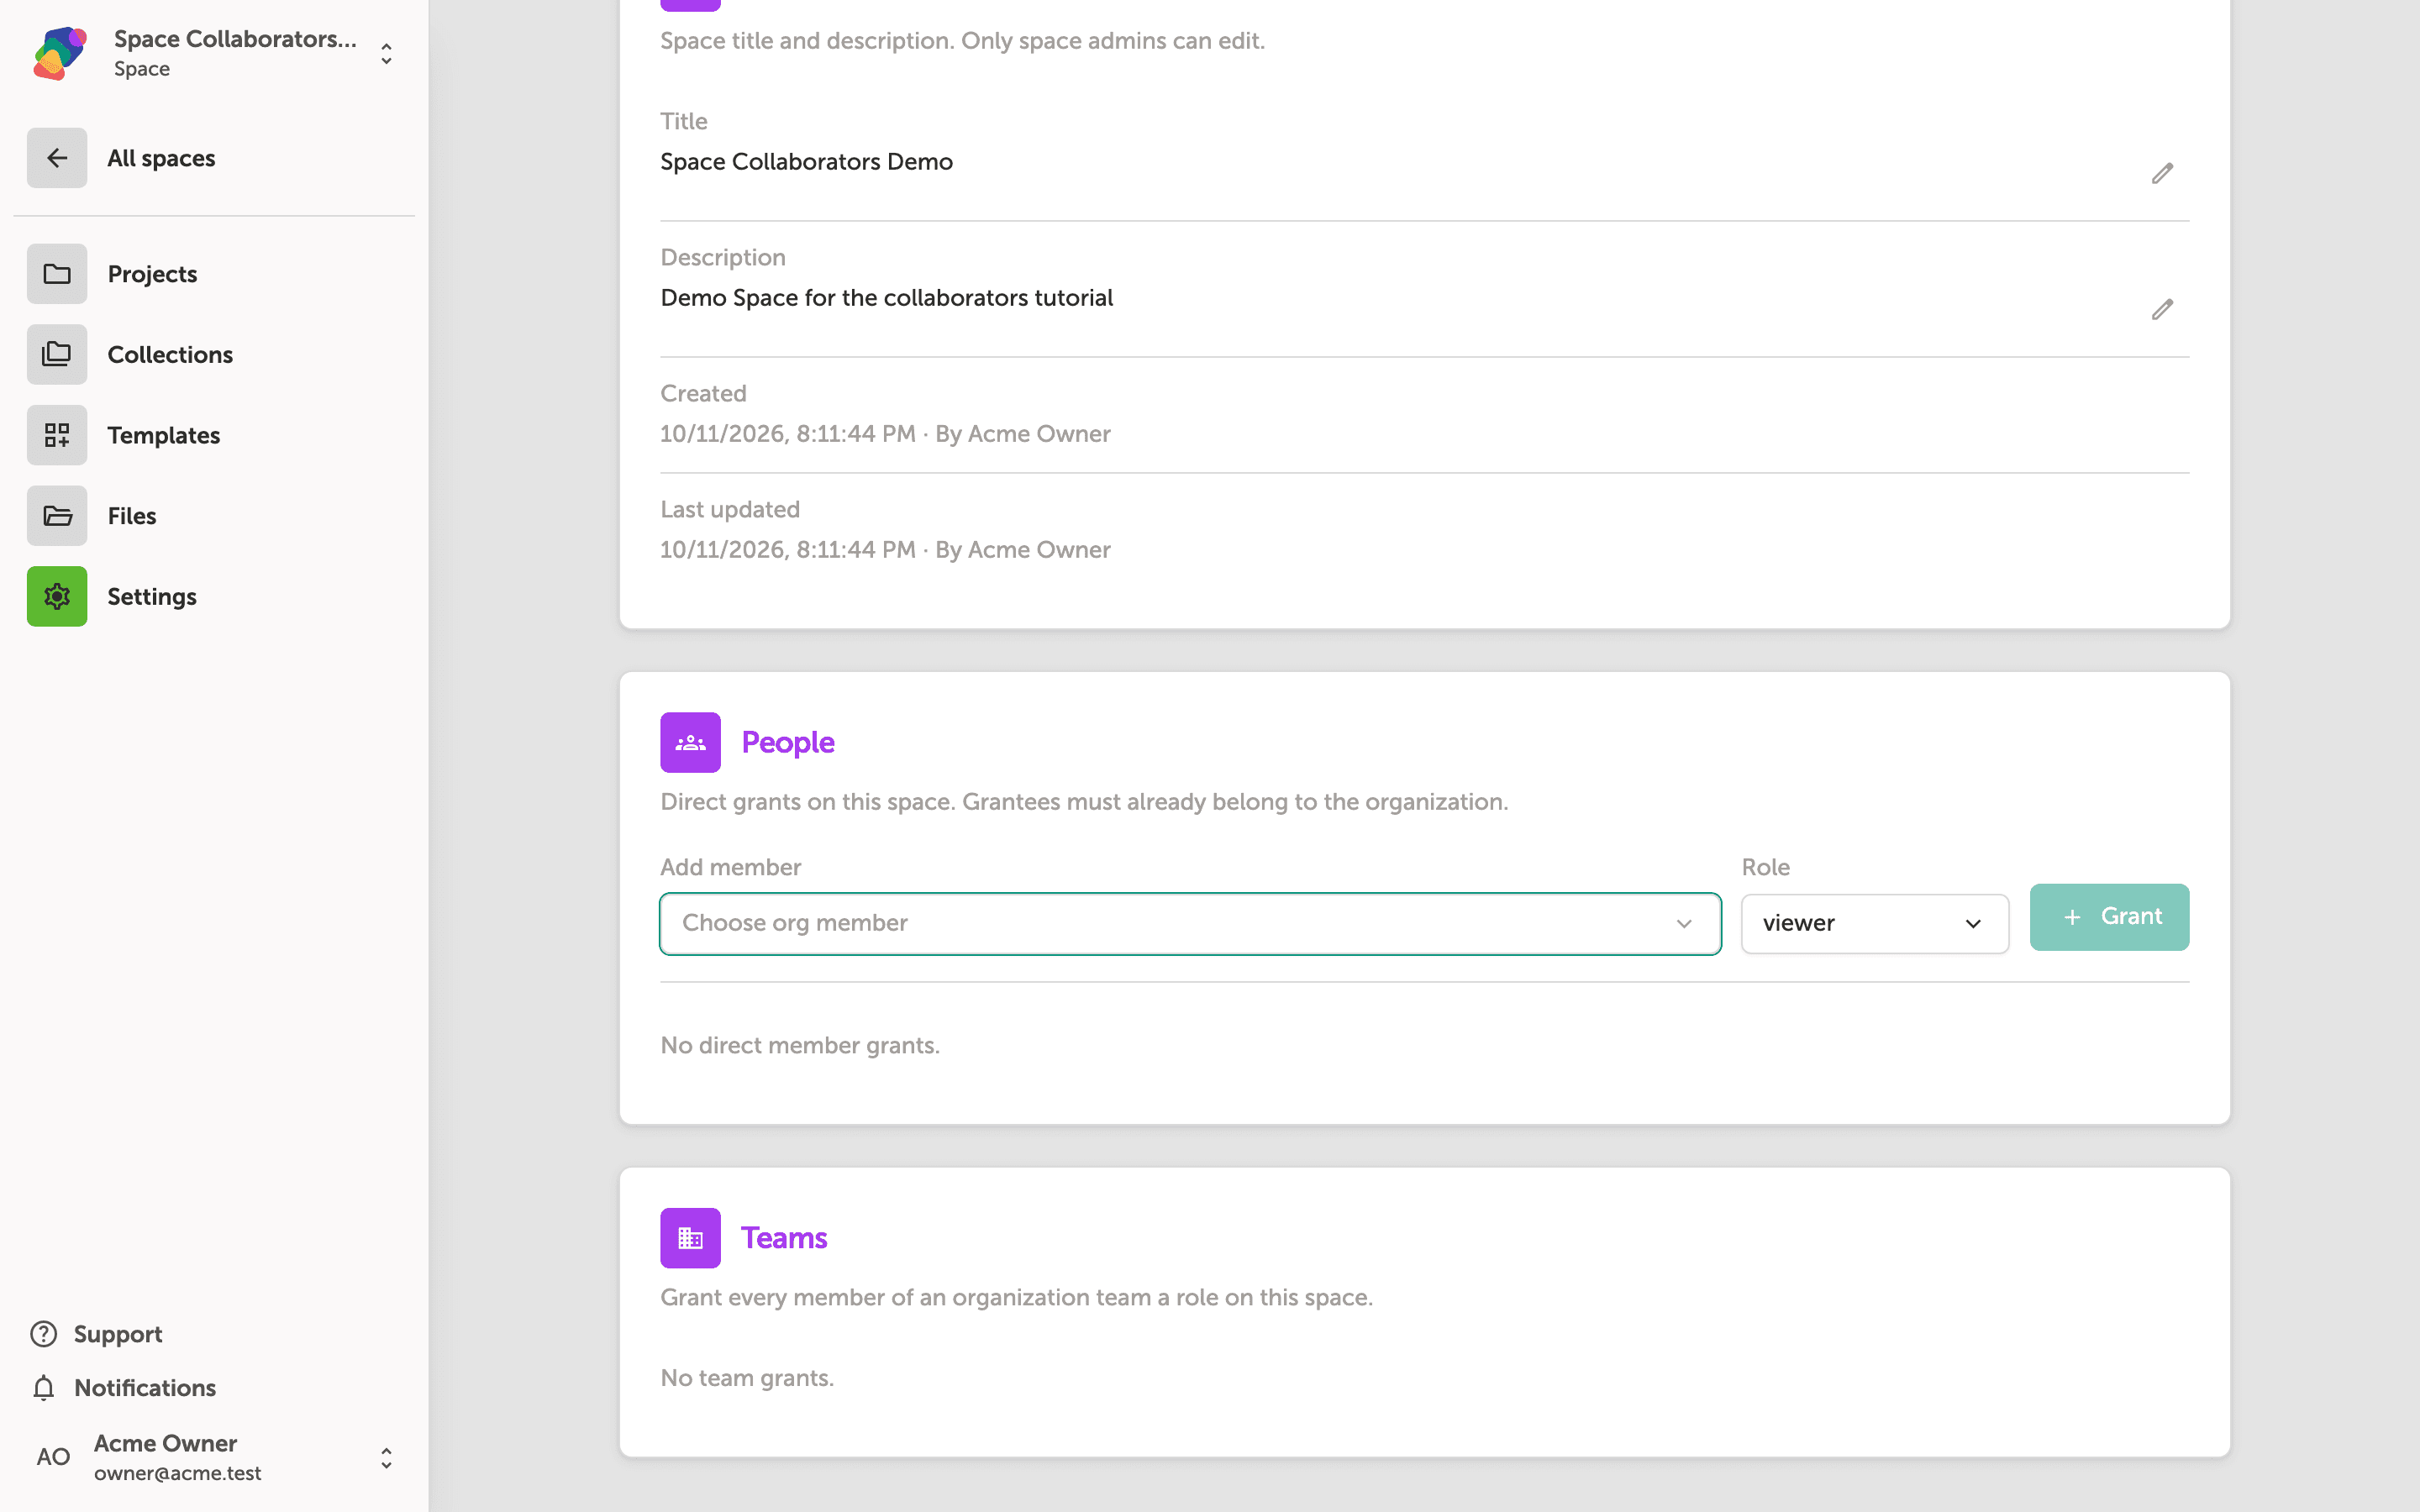Screen dimensions: 2420x1512
Task: Click the Teams heading
Action: coord(784,1238)
